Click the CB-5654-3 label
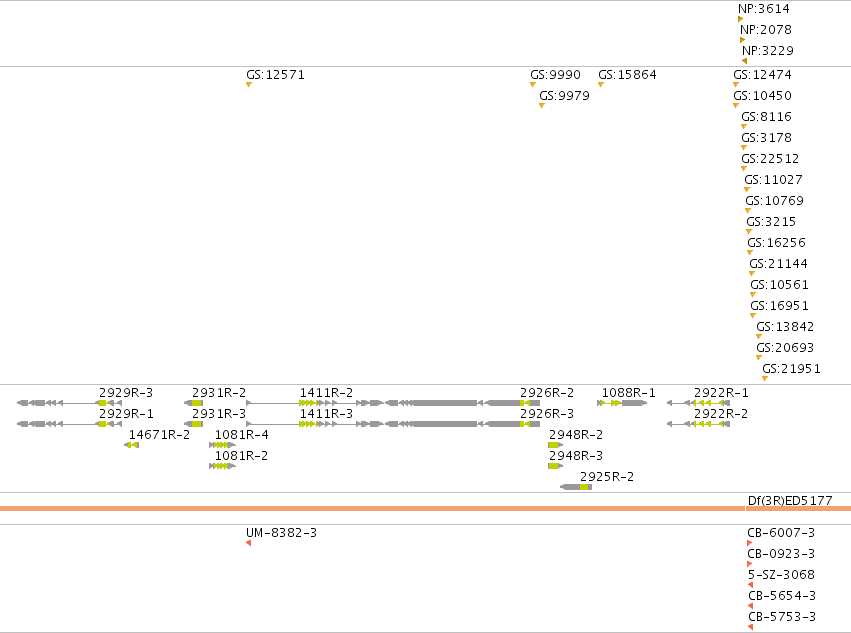 [x=782, y=596]
